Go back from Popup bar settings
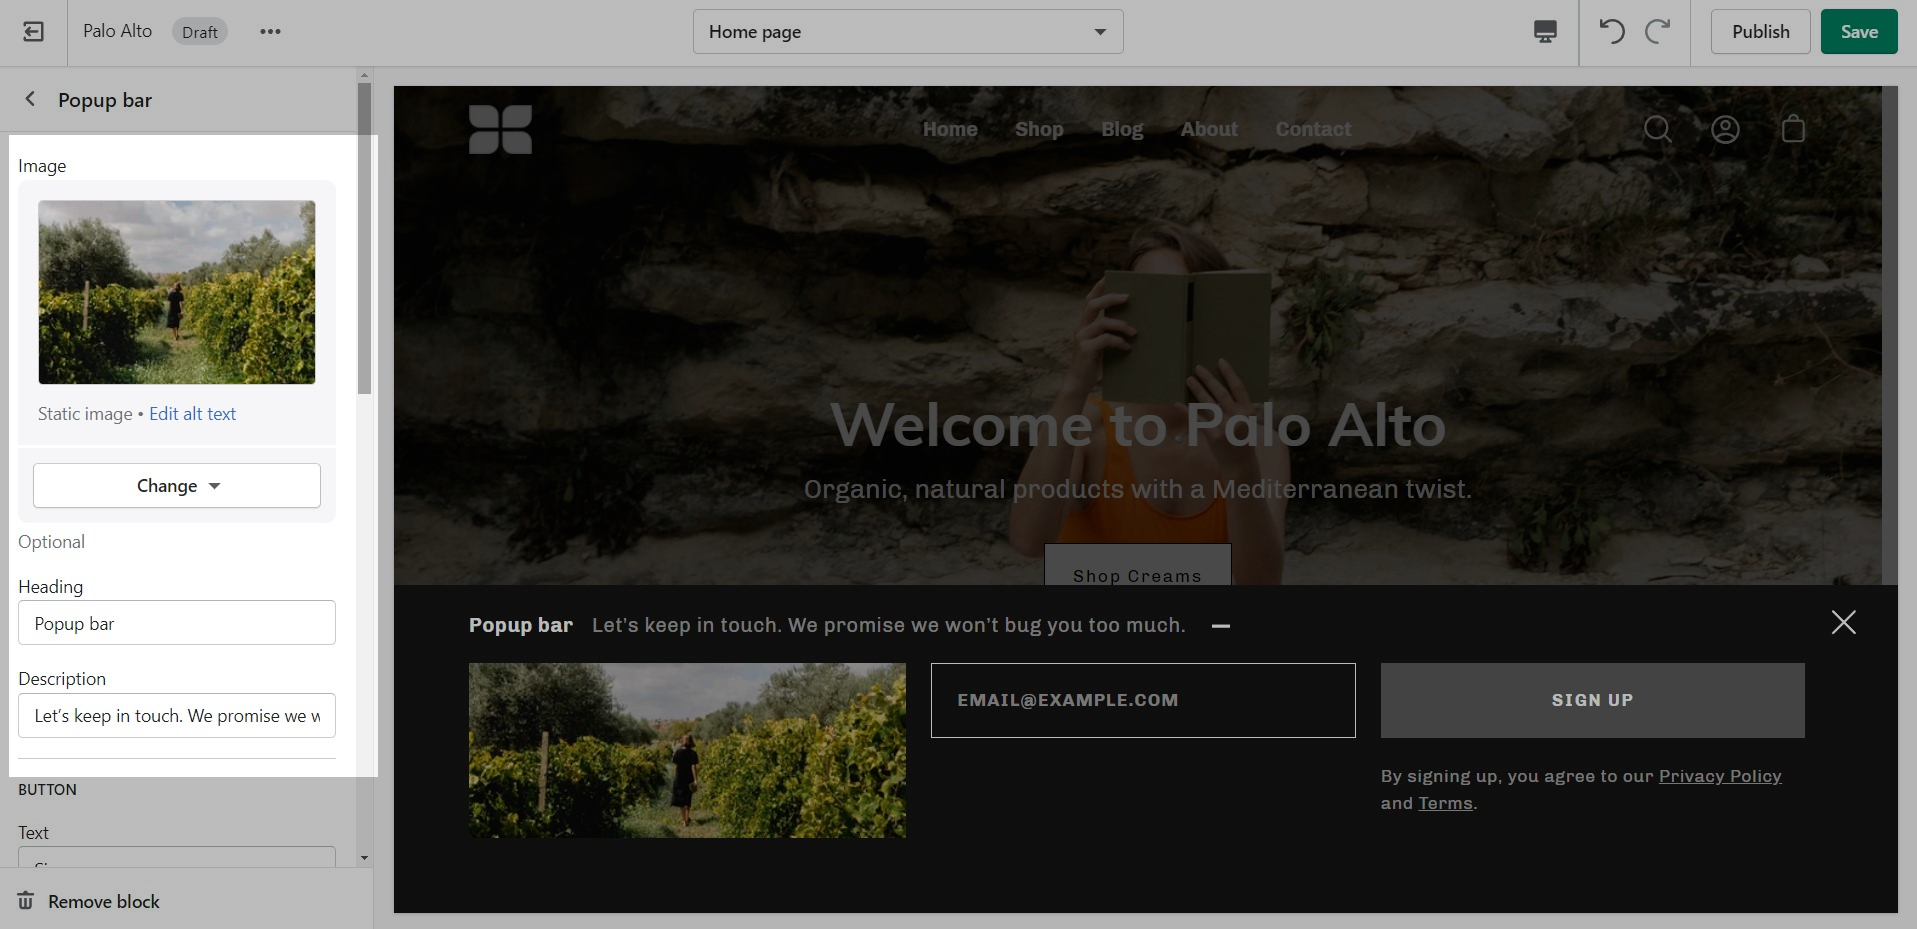1917x929 pixels. [x=30, y=99]
